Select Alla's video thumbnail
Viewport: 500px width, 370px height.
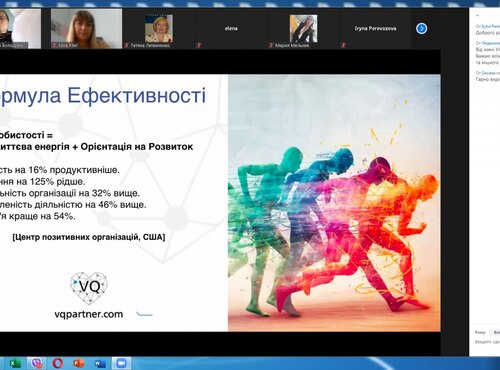pos(86,29)
